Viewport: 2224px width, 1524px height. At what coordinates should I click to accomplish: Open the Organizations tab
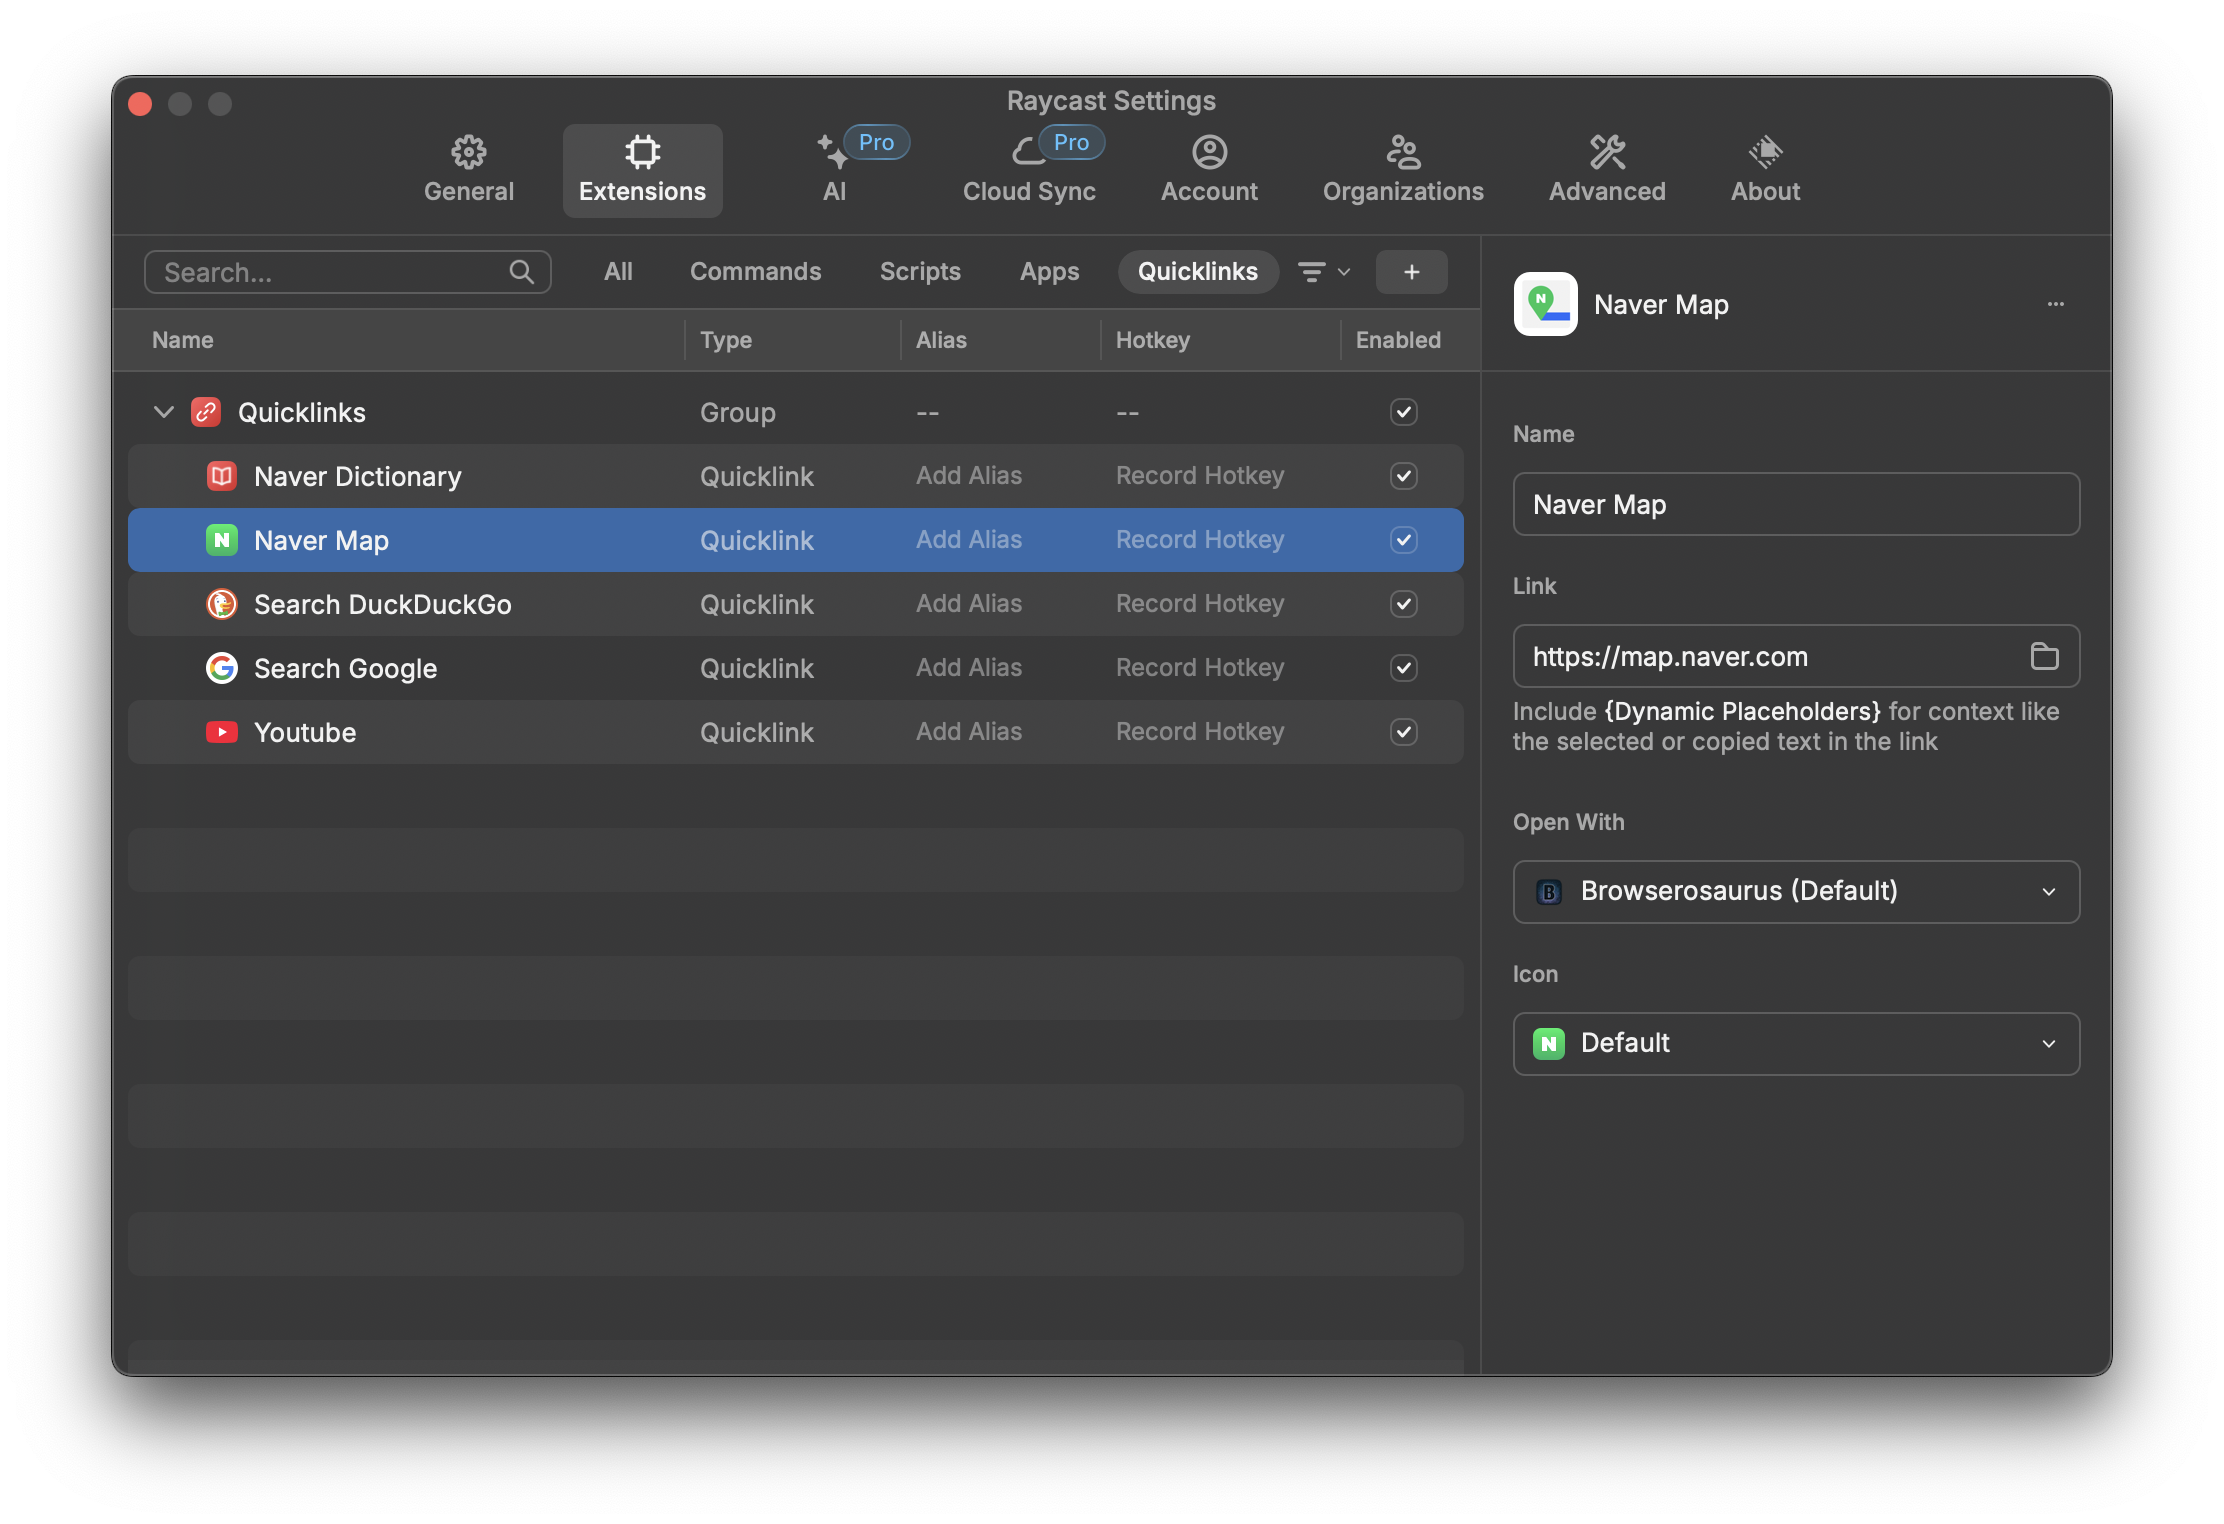(1403, 170)
